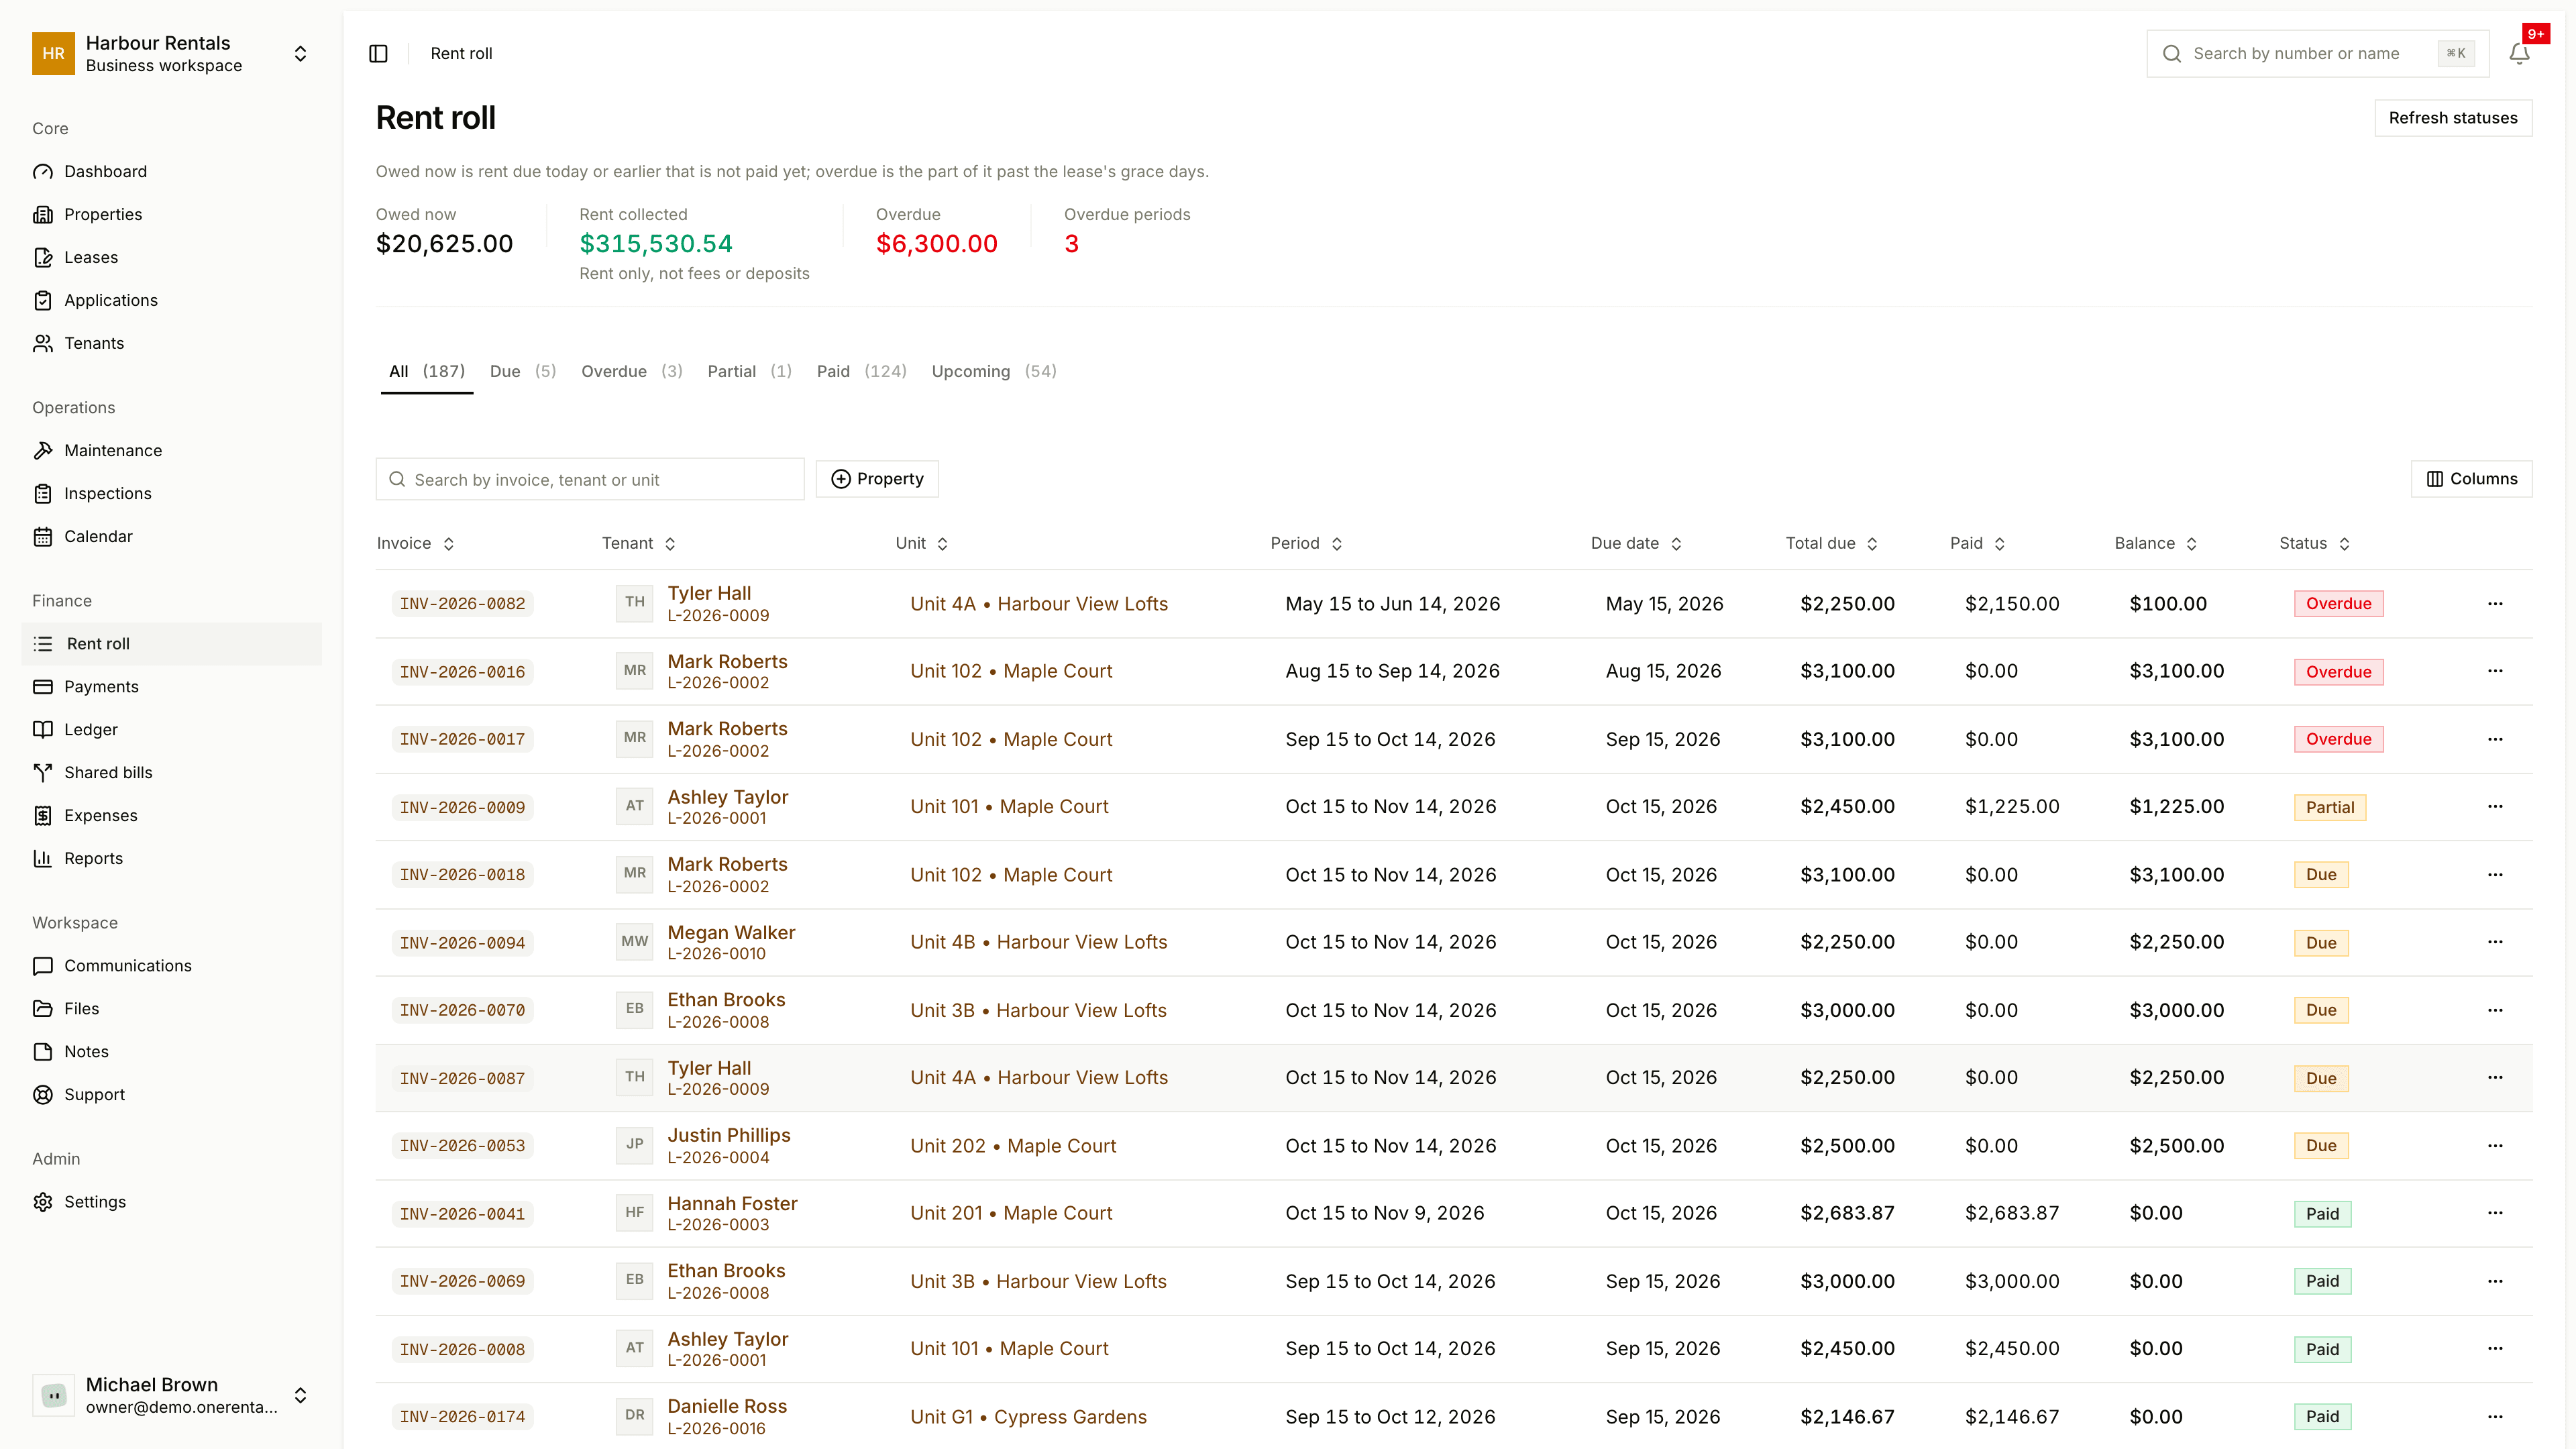The width and height of the screenshot is (2576, 1449).
Task: Open the Ledger page
Action: coord(172,730)
